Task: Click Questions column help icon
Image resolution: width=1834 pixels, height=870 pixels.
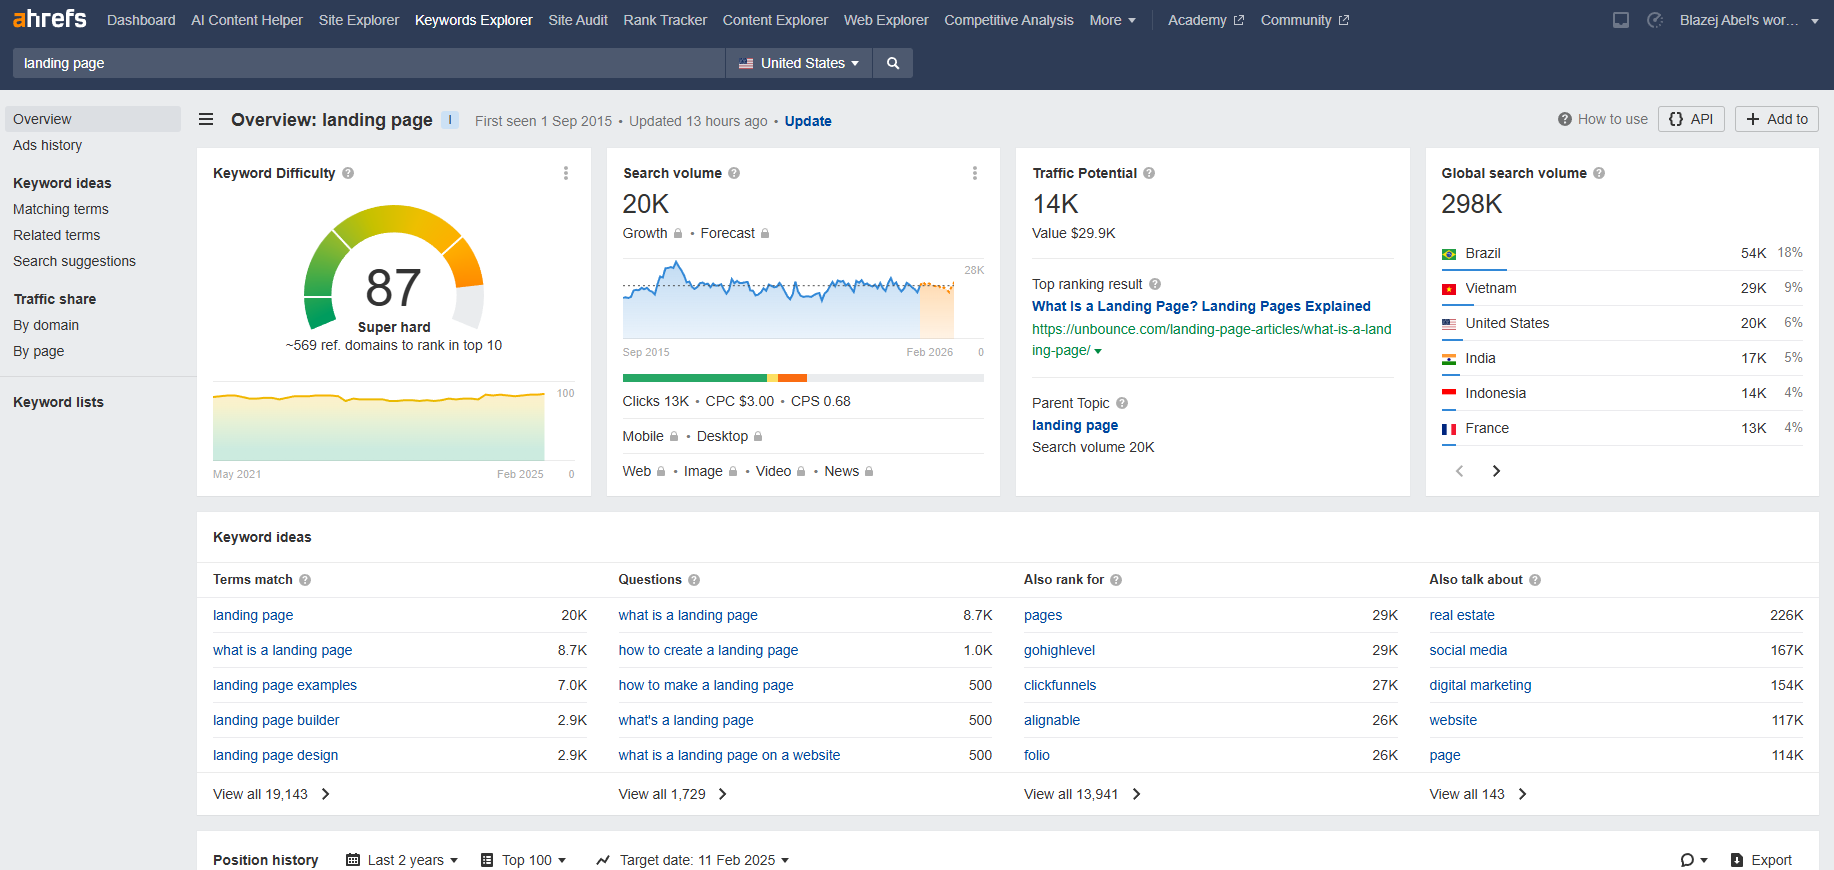Action: 694,580
